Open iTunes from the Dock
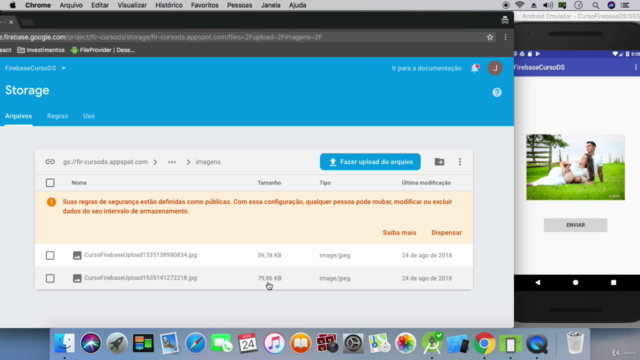Image resolution: width=640 pixels, height=360 pixels. [x=274, y=343]
